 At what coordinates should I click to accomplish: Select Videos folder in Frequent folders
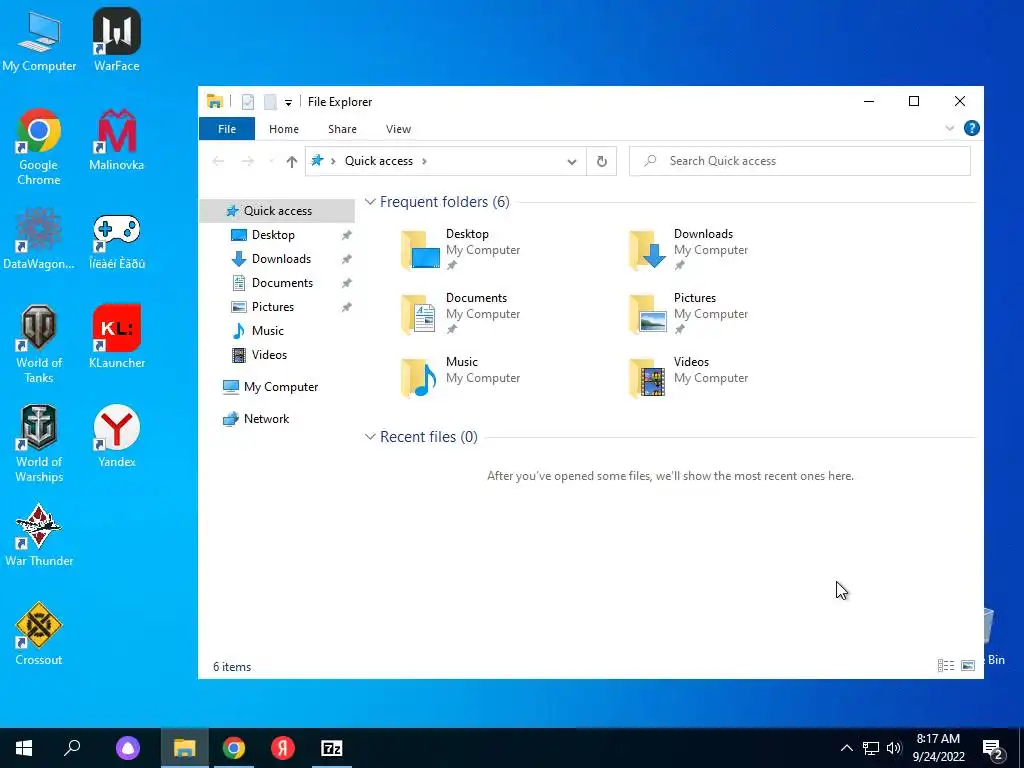click(688, 377)
